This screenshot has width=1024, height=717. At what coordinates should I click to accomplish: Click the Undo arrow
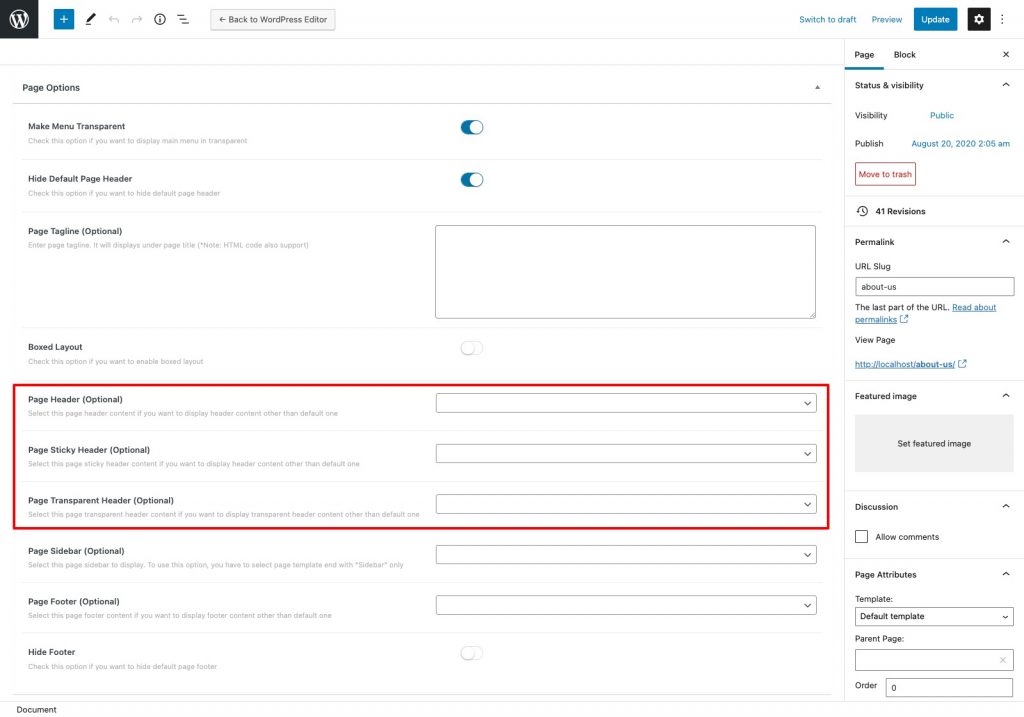click(x=112, y=18)
